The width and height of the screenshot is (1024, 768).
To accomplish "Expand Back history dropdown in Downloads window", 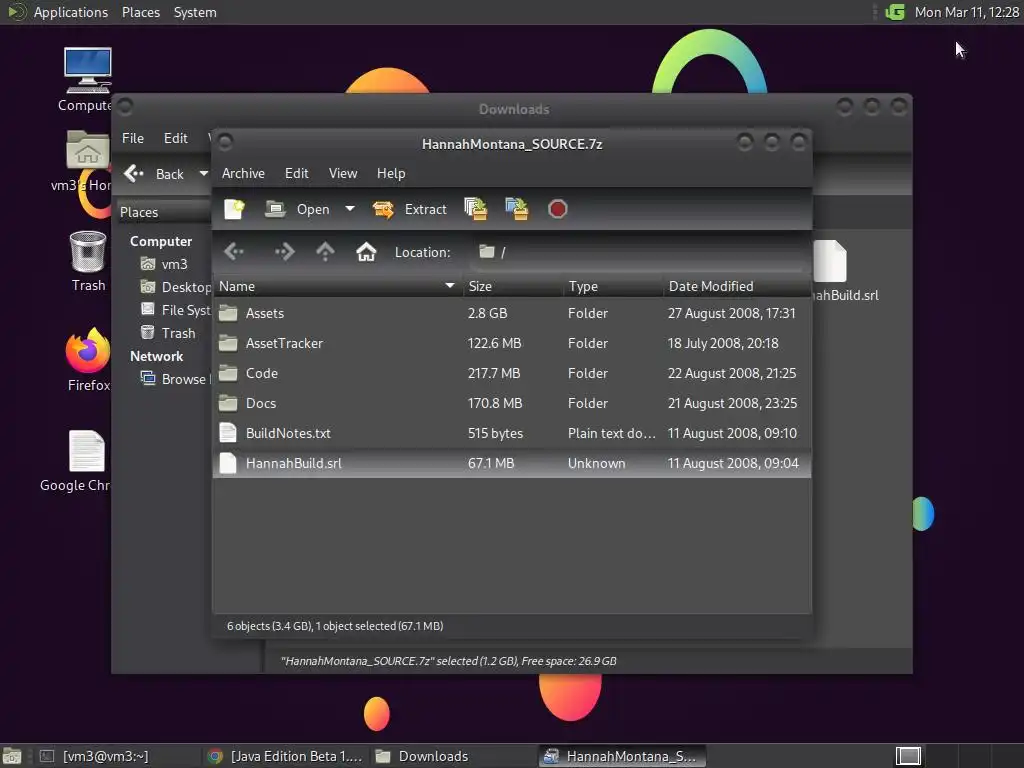I will pyautogui.click(x=203, y=174).
